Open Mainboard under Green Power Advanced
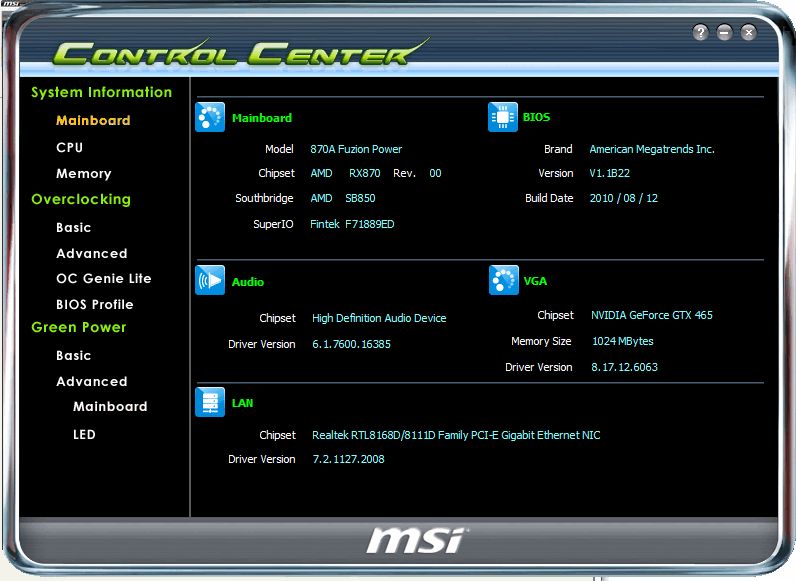The image size is (796, 581). [x=110, y=406]
